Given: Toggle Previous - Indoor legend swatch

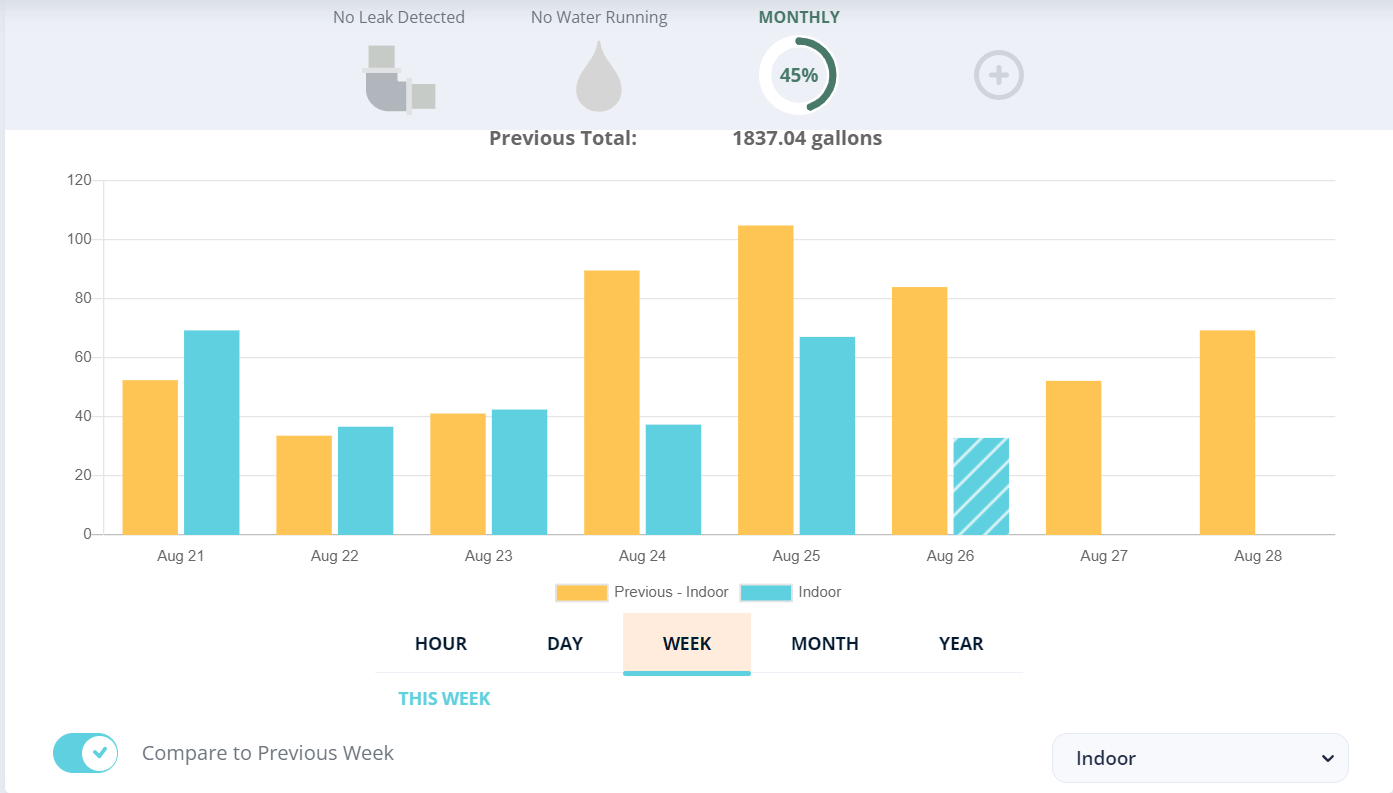Looking at the screenshot, I should (581, 592).
